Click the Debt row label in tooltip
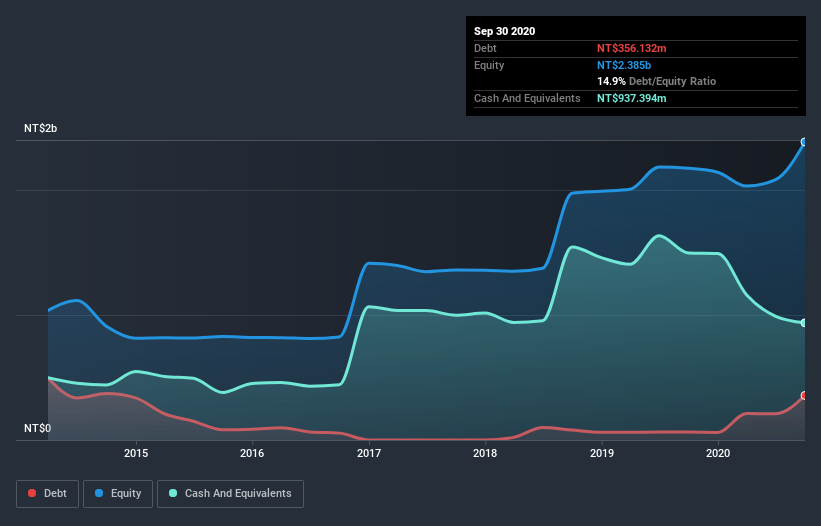 point(485,48)
